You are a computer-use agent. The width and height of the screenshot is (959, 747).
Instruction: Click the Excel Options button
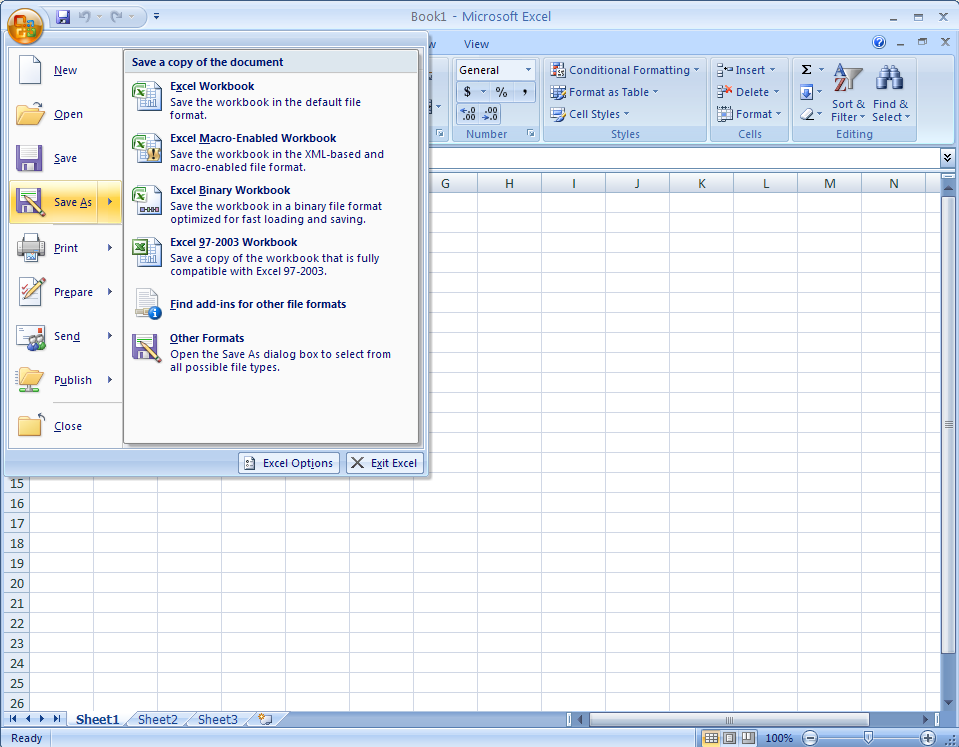[289, 463]
